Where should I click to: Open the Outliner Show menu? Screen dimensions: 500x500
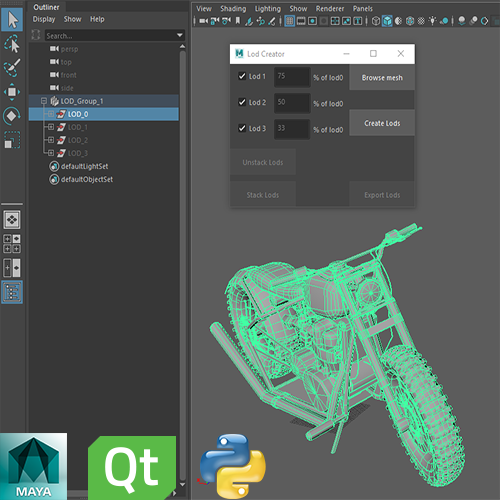click(72, 19)
